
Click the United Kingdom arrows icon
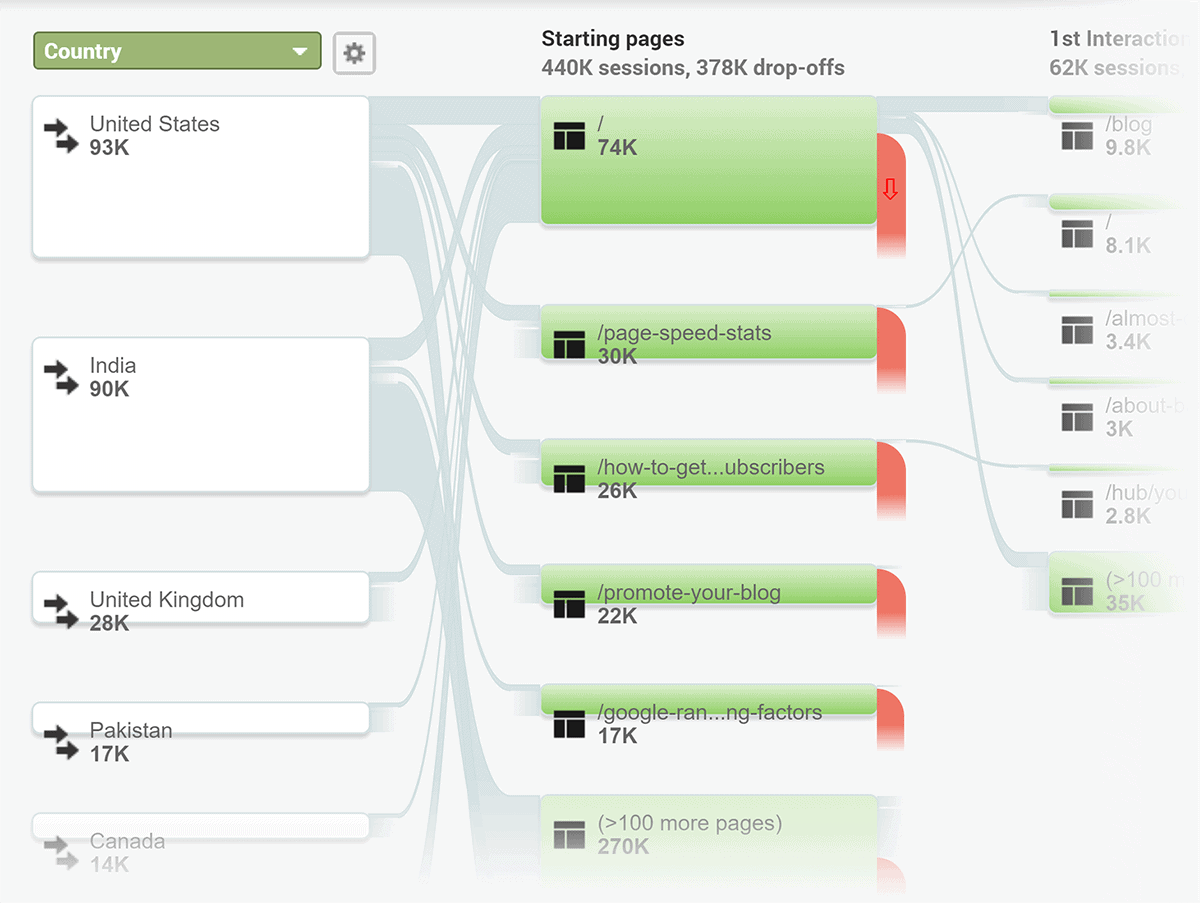[x=61, y=612]
